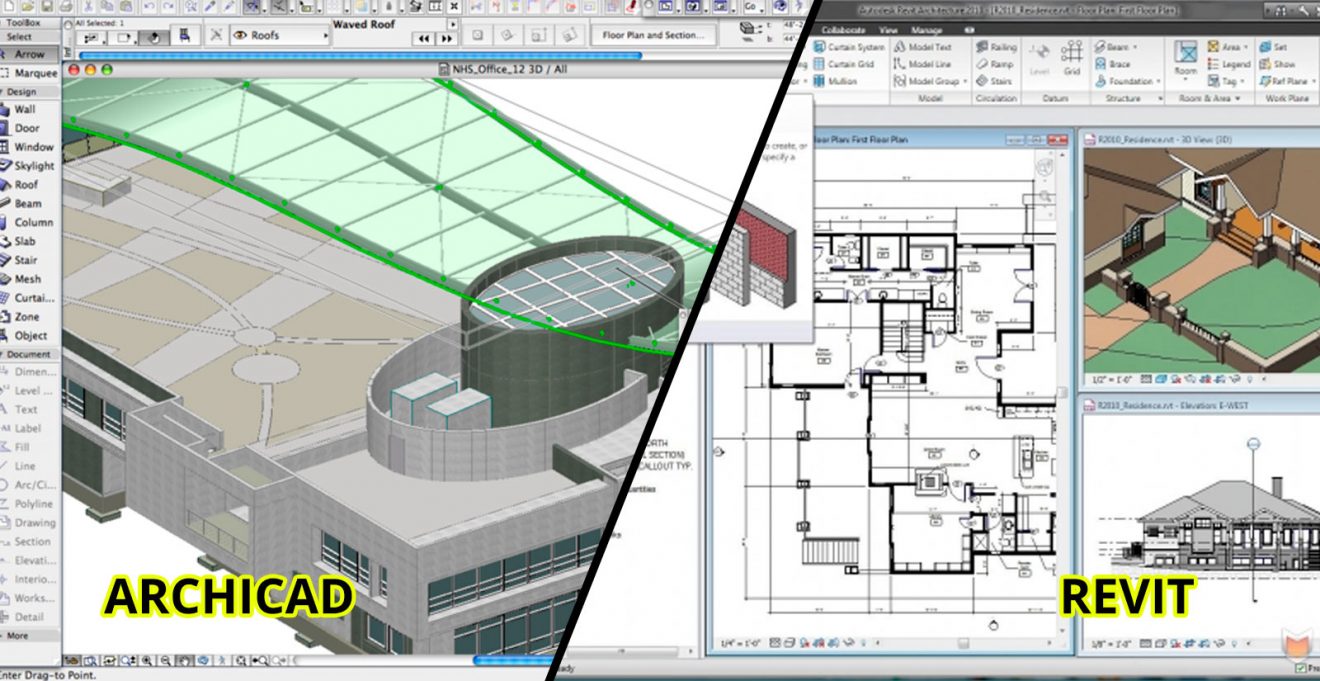The image size is (1320, 681).
Task: Switch to the Manage ribbon tab
Action: pos(926,31)
